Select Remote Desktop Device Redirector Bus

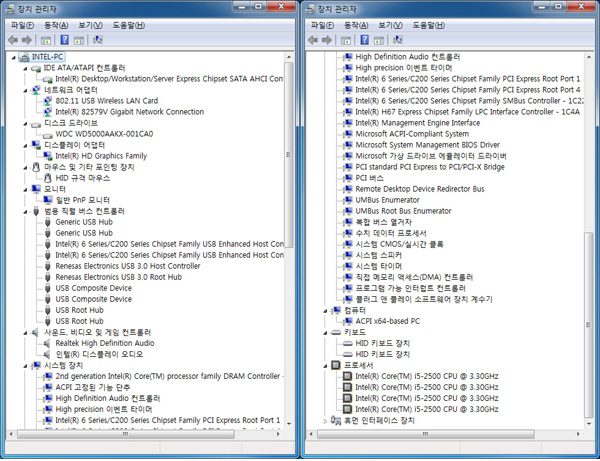tap(420, 189)
